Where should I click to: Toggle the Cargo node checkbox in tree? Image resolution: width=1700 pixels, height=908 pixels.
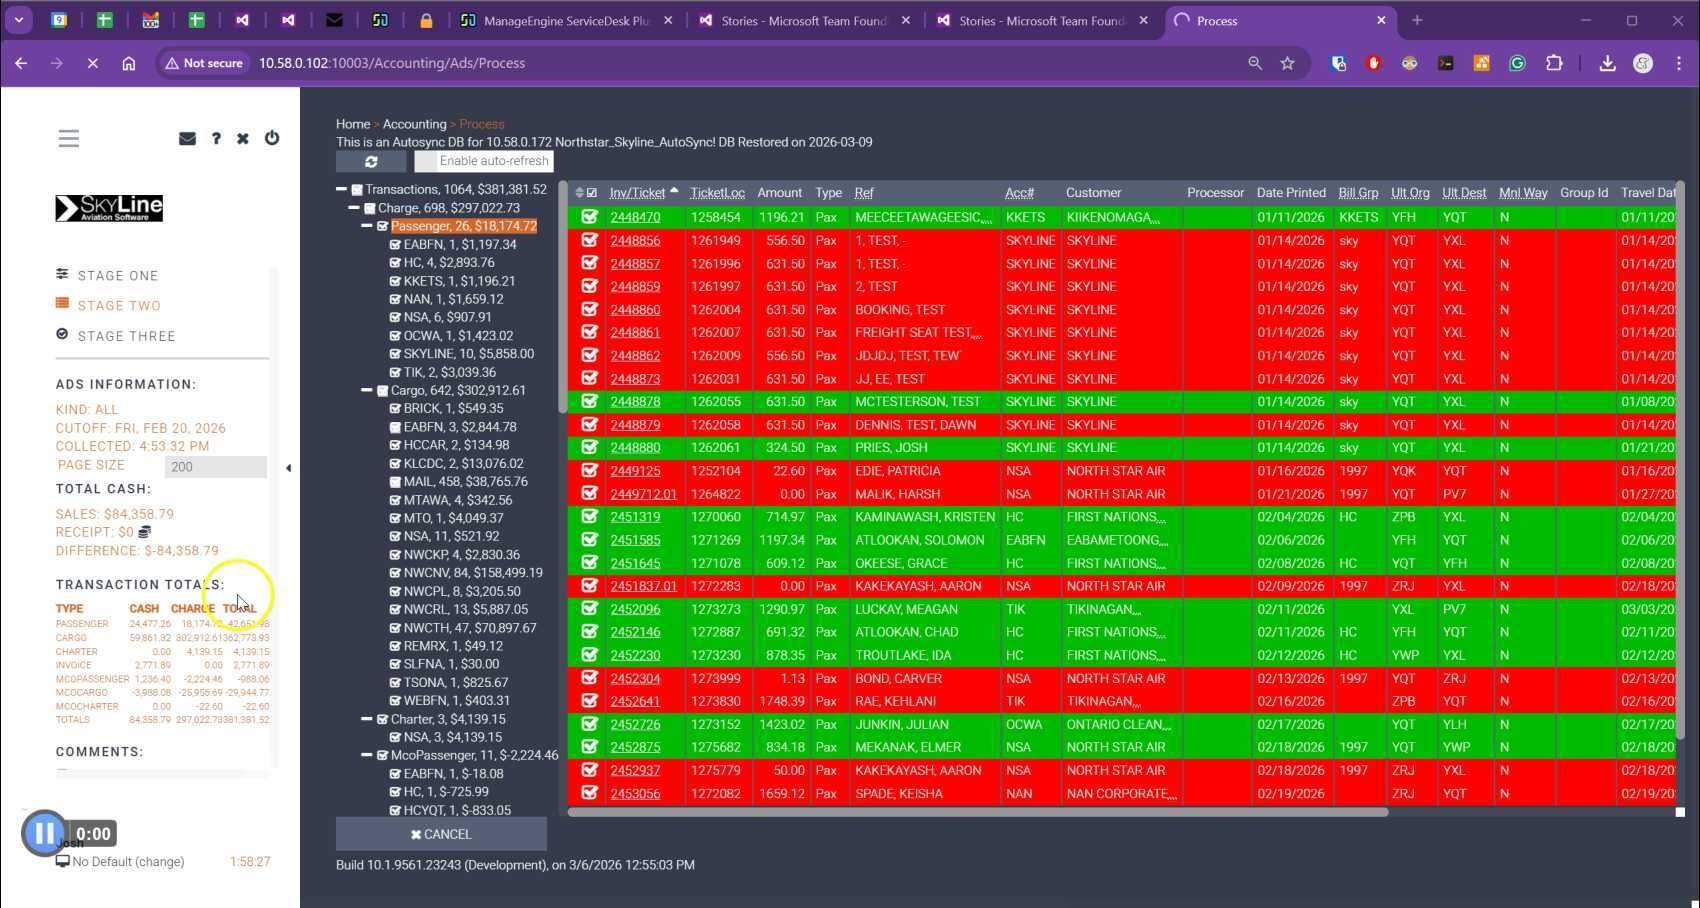pos(382,391)
